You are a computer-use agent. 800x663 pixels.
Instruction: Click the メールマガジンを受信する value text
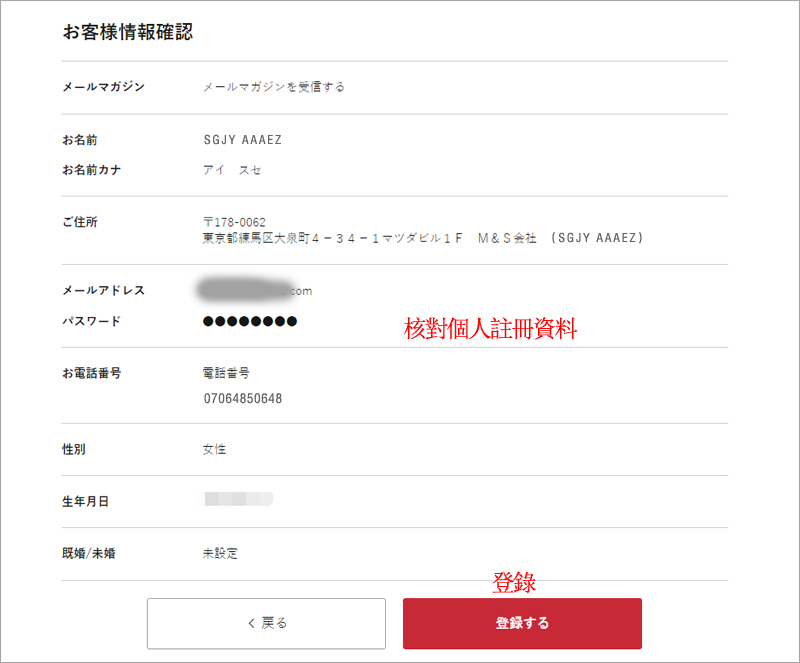[274, 87]
